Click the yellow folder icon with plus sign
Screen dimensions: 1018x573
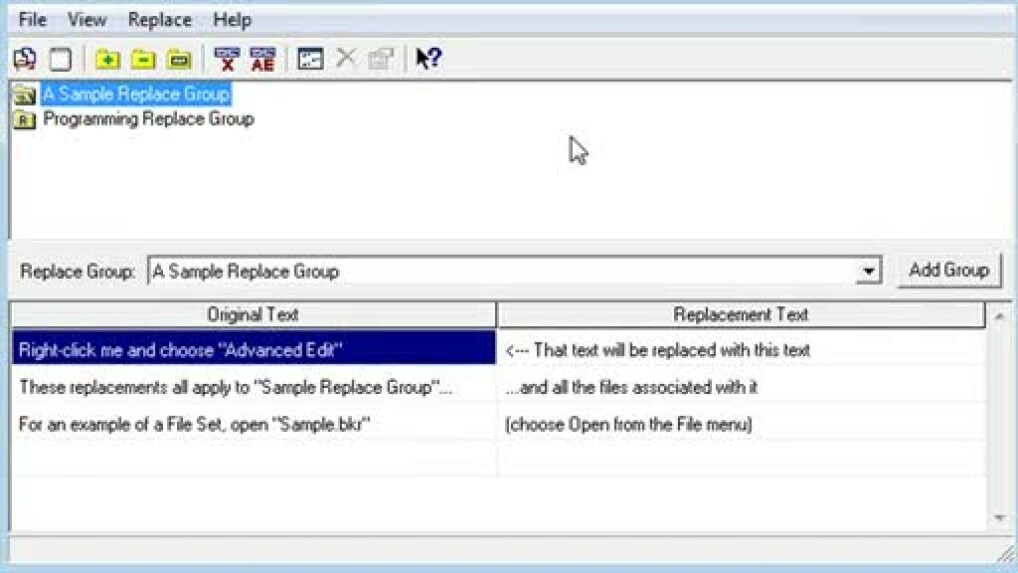(x=107, y=59)
